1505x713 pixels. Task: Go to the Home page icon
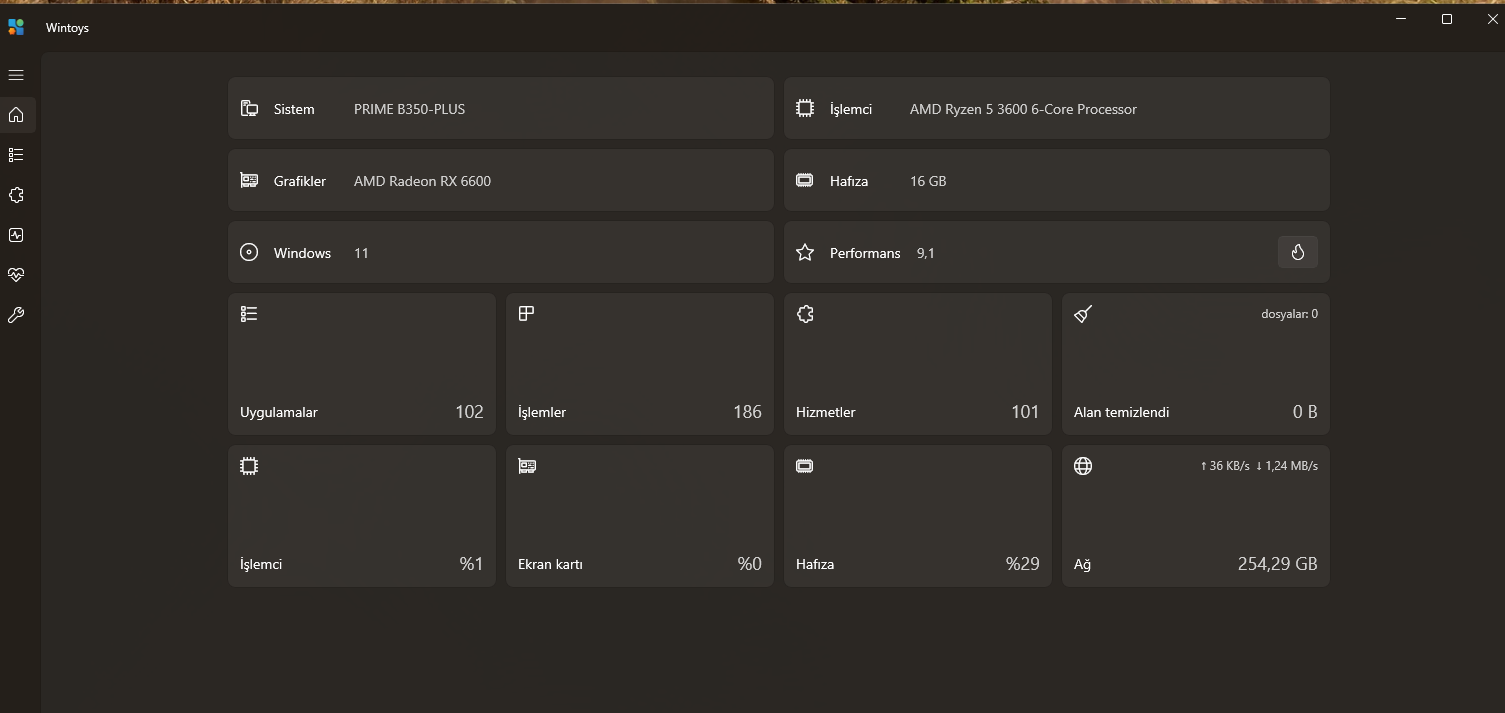click(x=16, y=115)
